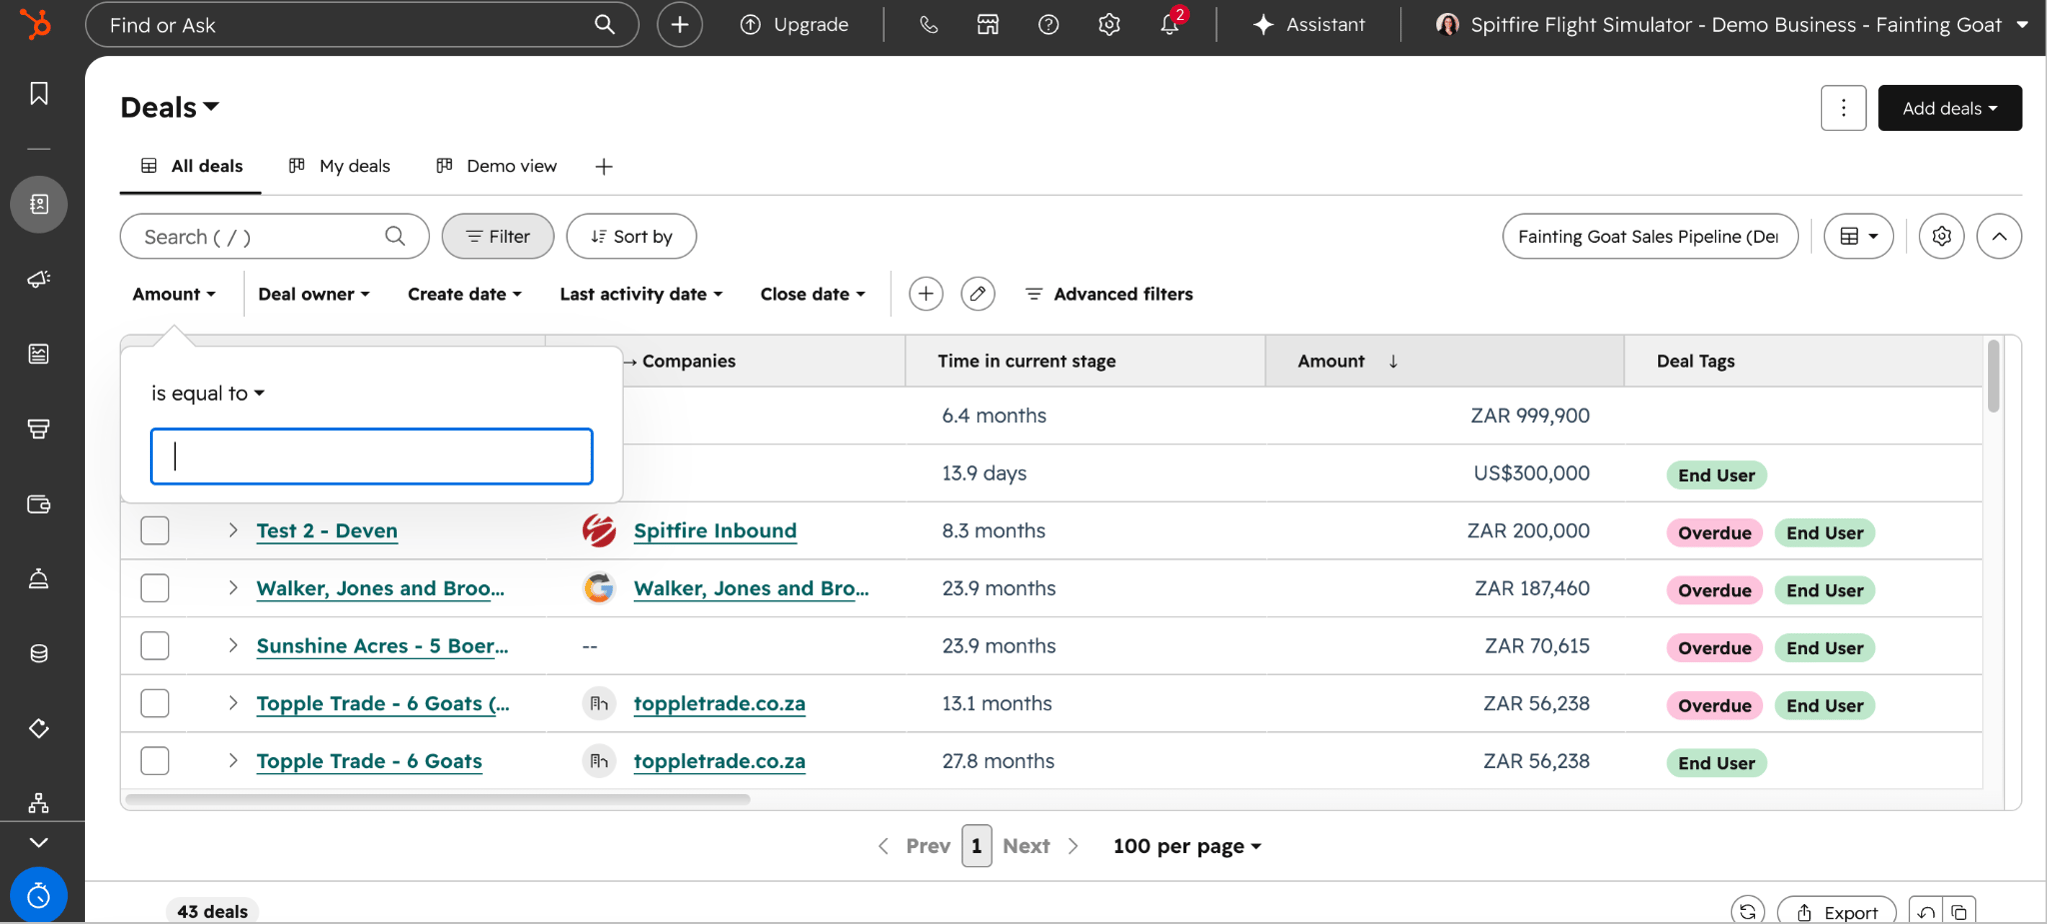Open Advanced filters

click(x=1109, y=294)
